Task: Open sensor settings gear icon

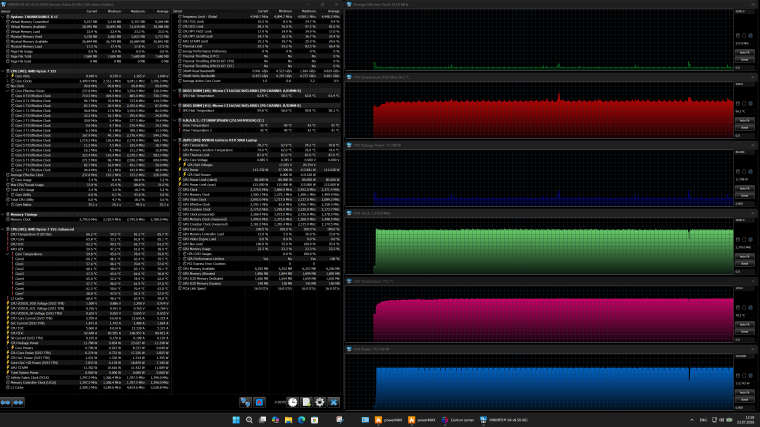Action: [x=320, y=402]
